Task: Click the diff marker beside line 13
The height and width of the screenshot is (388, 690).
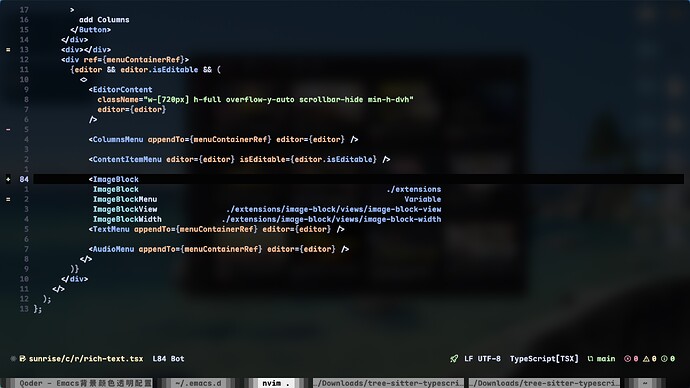Action: pos(8,50)
